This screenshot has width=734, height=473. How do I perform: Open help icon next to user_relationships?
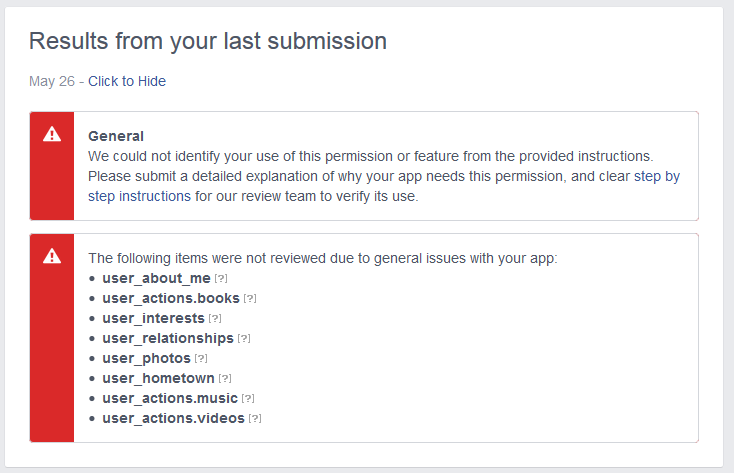244,338
